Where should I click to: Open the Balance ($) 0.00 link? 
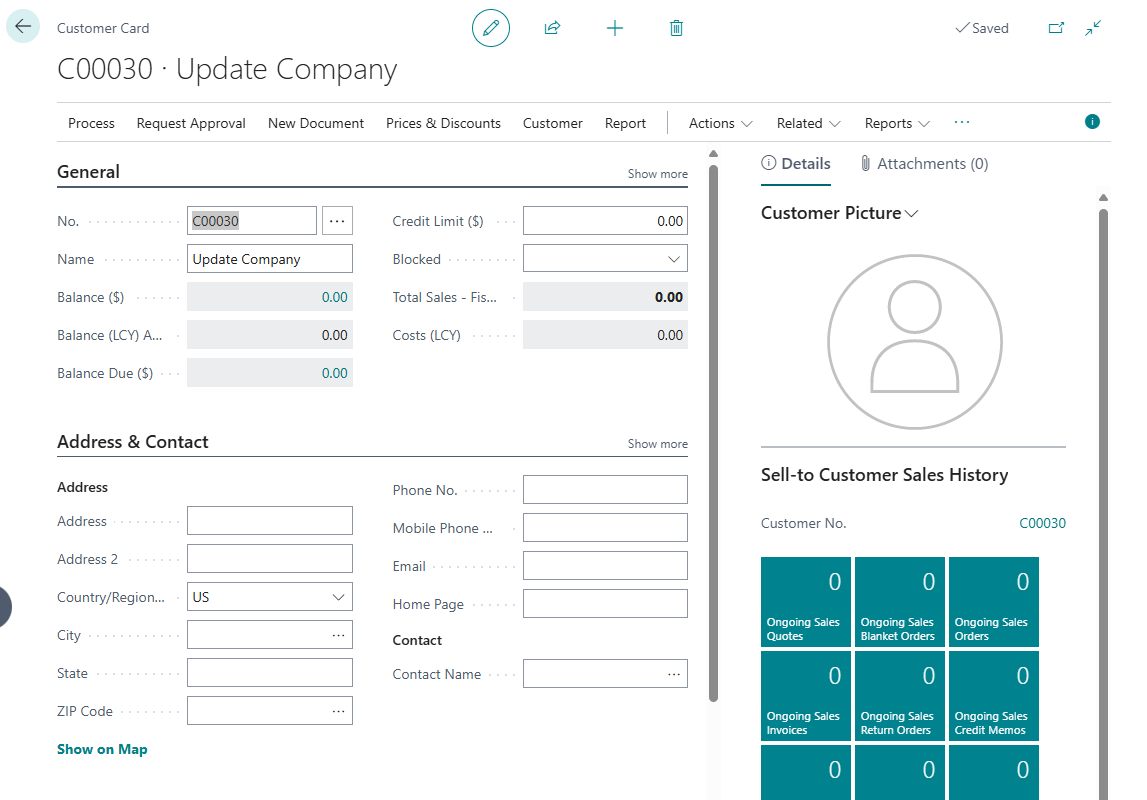[x=334, y=297]
